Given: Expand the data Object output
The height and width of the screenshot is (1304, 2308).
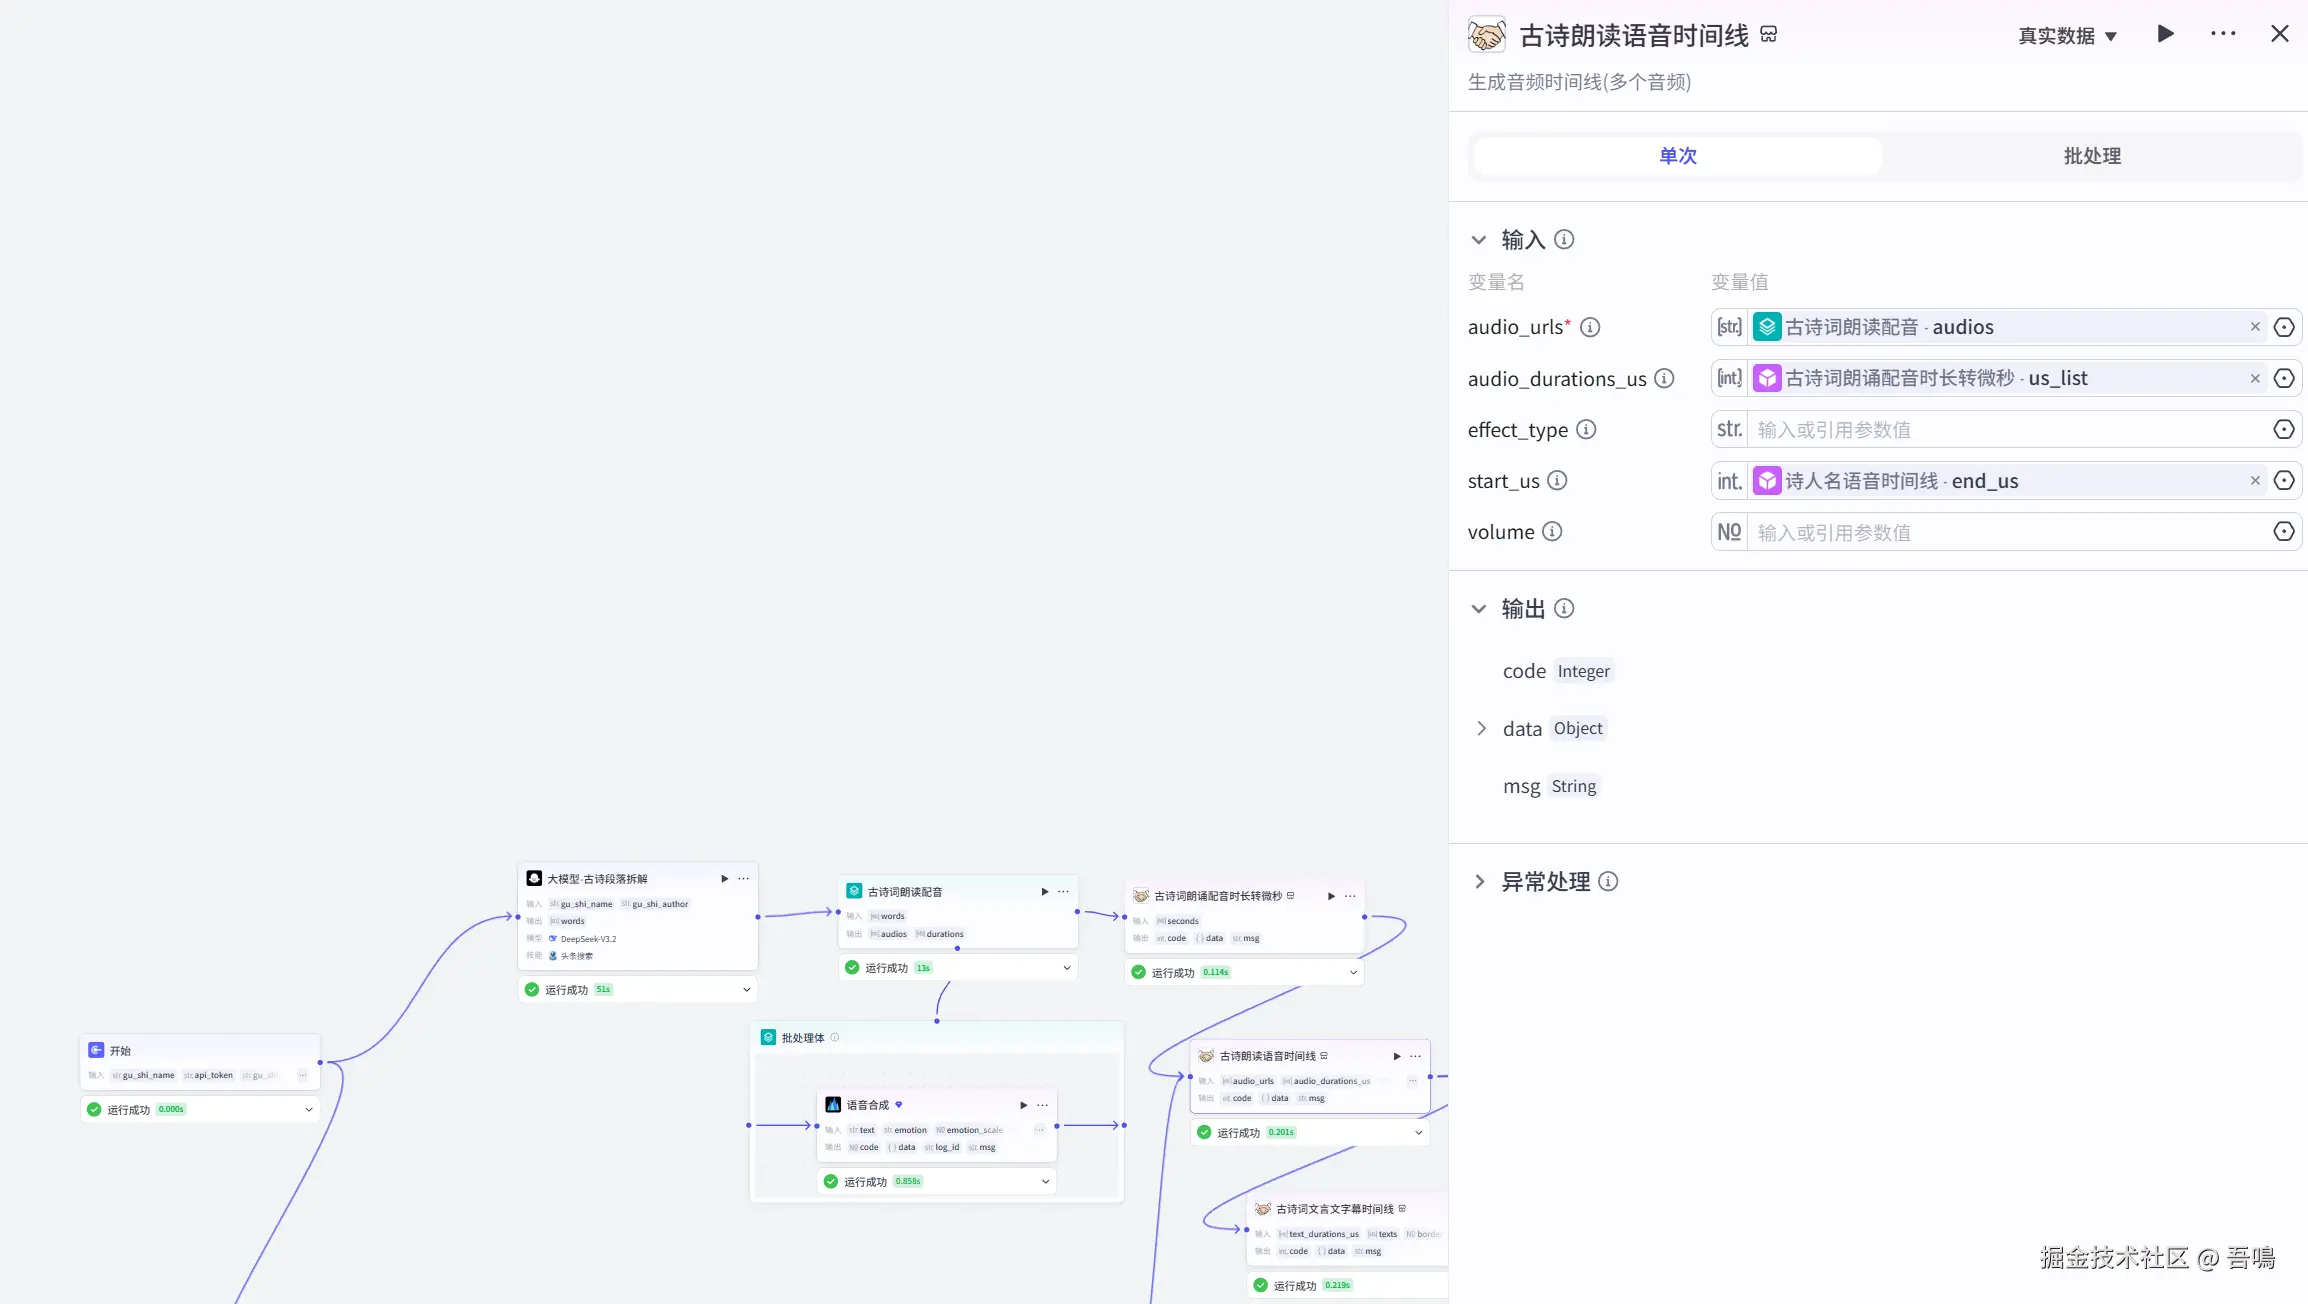Looking at the screenshot, I should click(1482, 729).
